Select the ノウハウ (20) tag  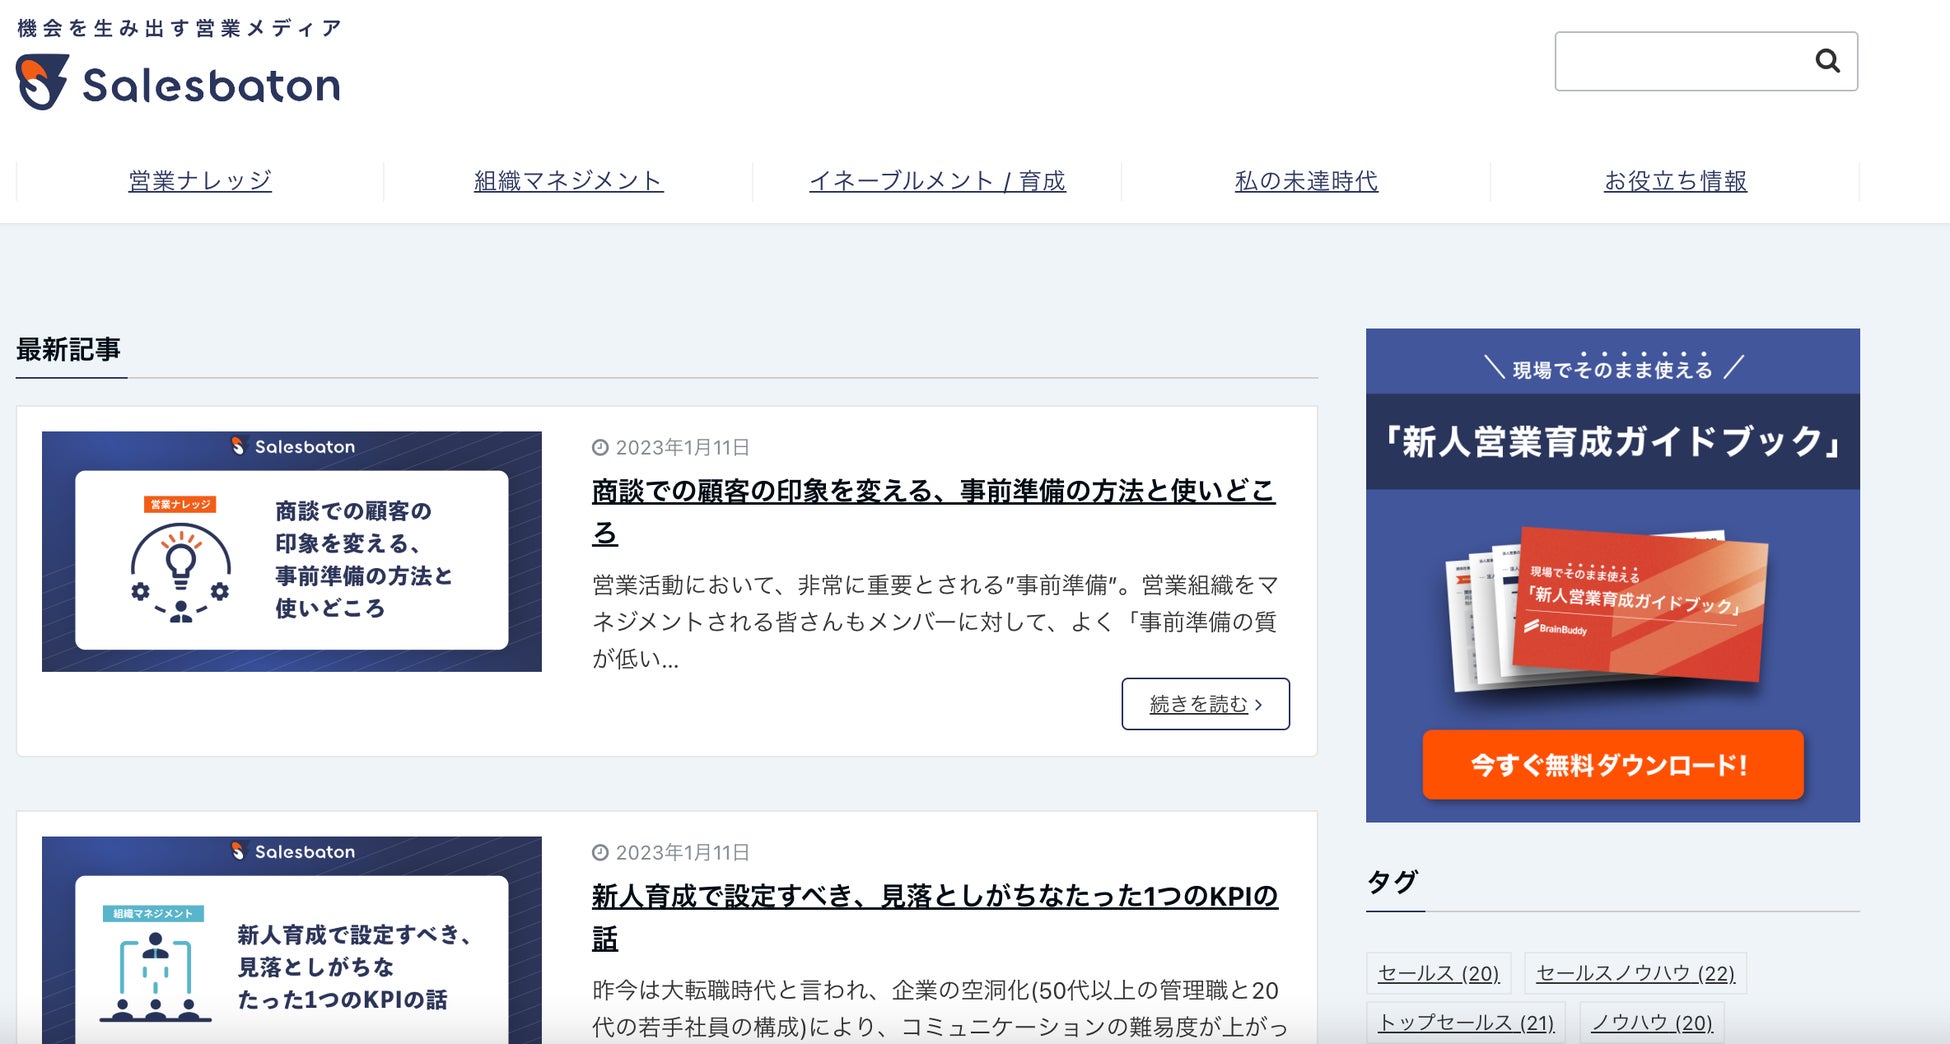click(x=1651, y=1022)
